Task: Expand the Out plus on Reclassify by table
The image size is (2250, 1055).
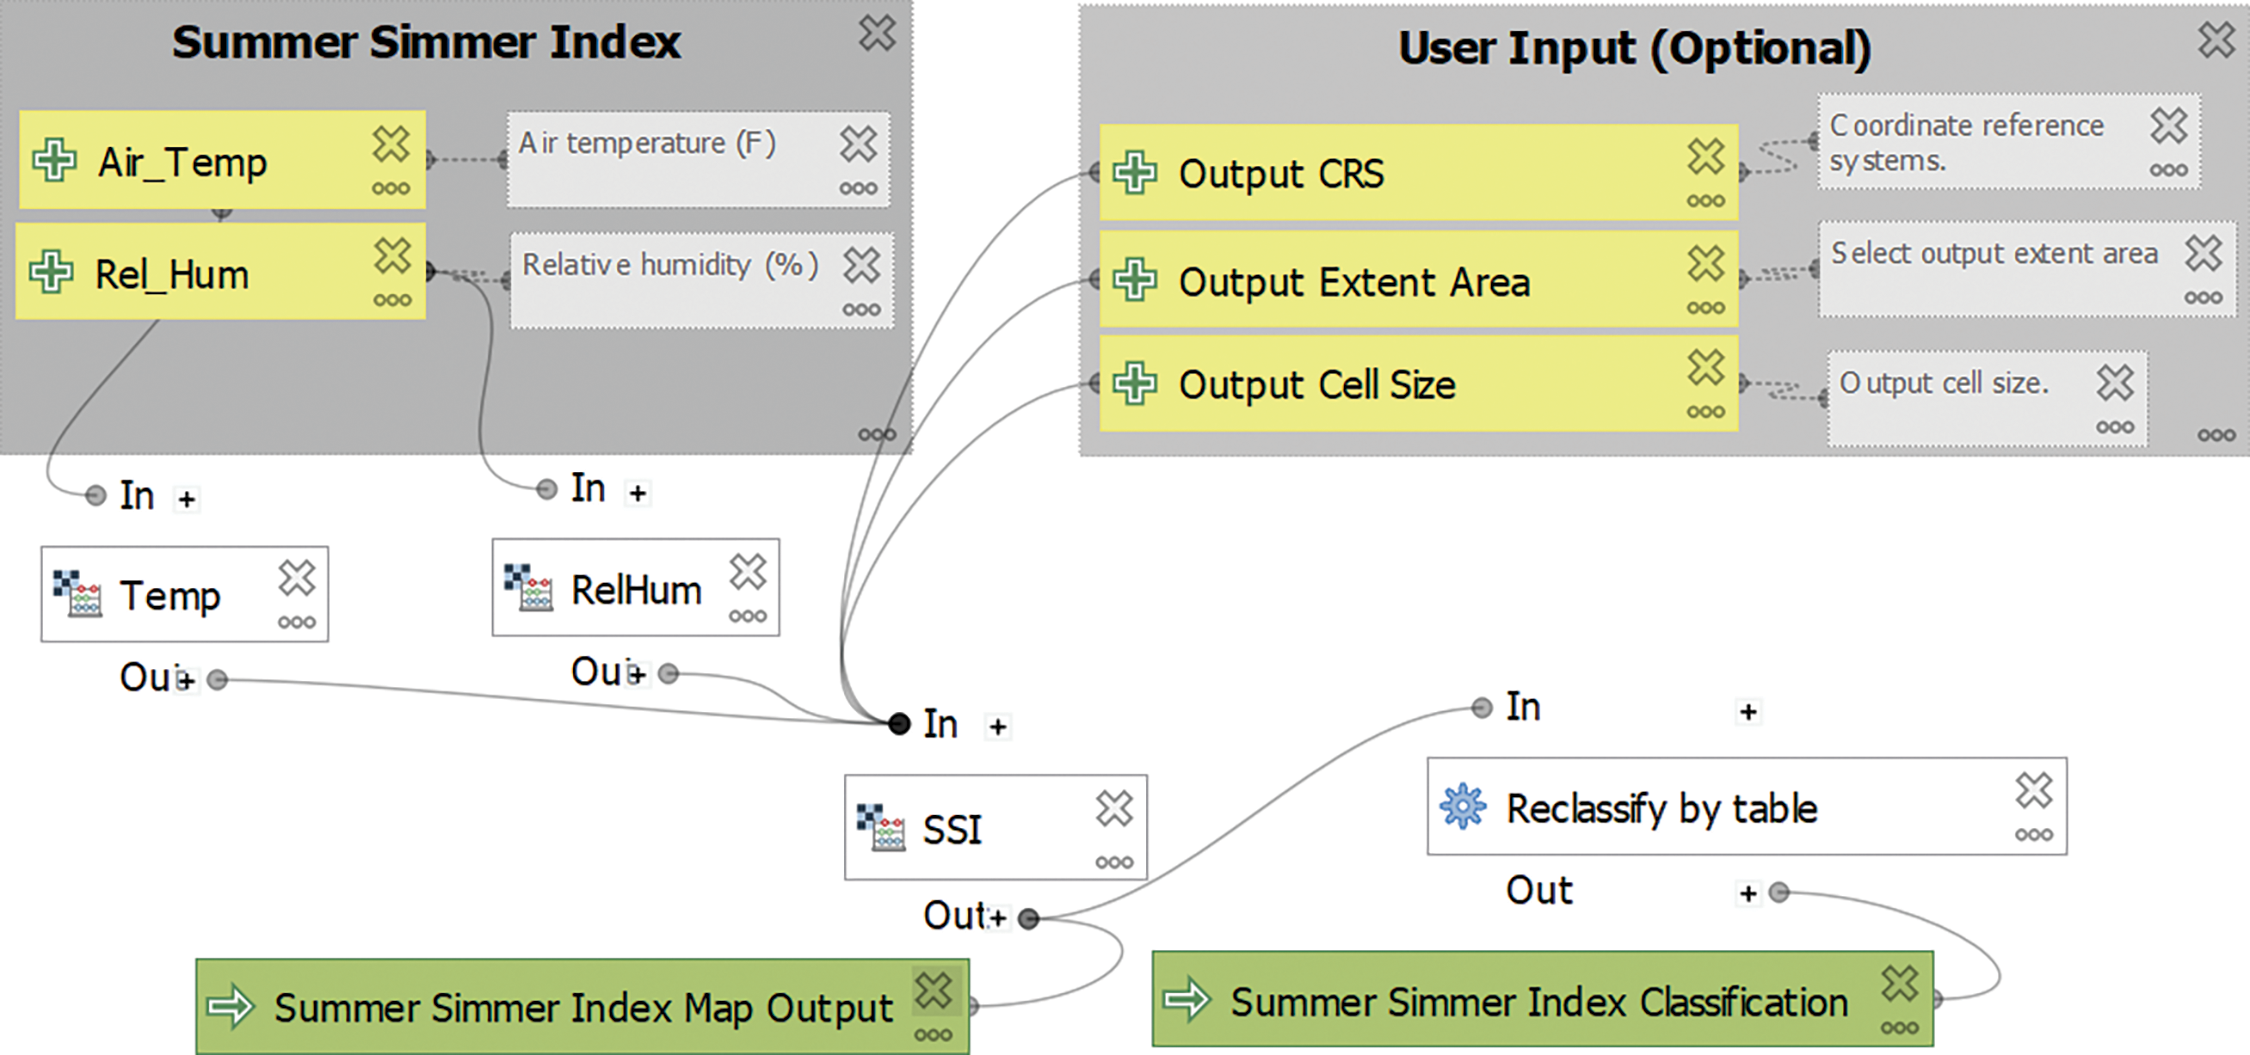Action: tap(1748, 893)
